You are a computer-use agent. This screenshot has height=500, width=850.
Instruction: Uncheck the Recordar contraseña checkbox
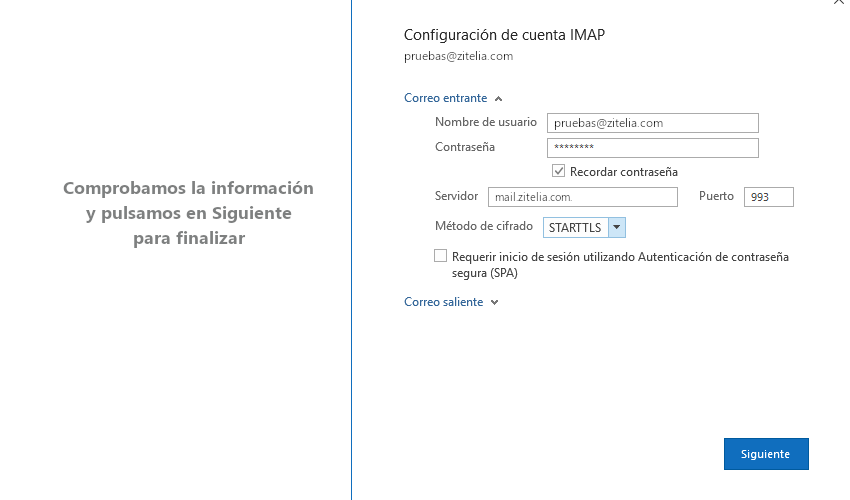[559, 171]
